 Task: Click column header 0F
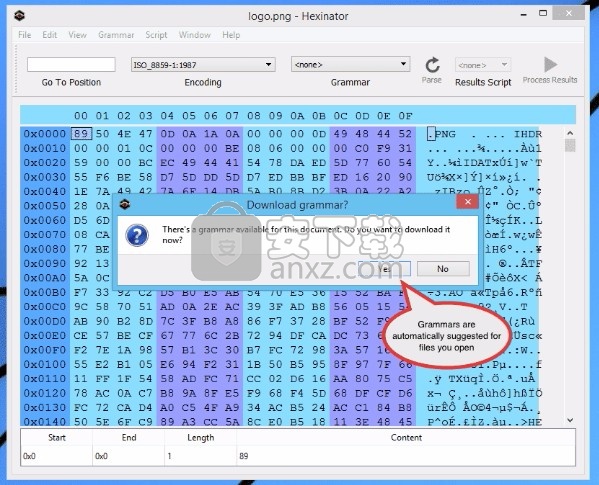point(405,116)
